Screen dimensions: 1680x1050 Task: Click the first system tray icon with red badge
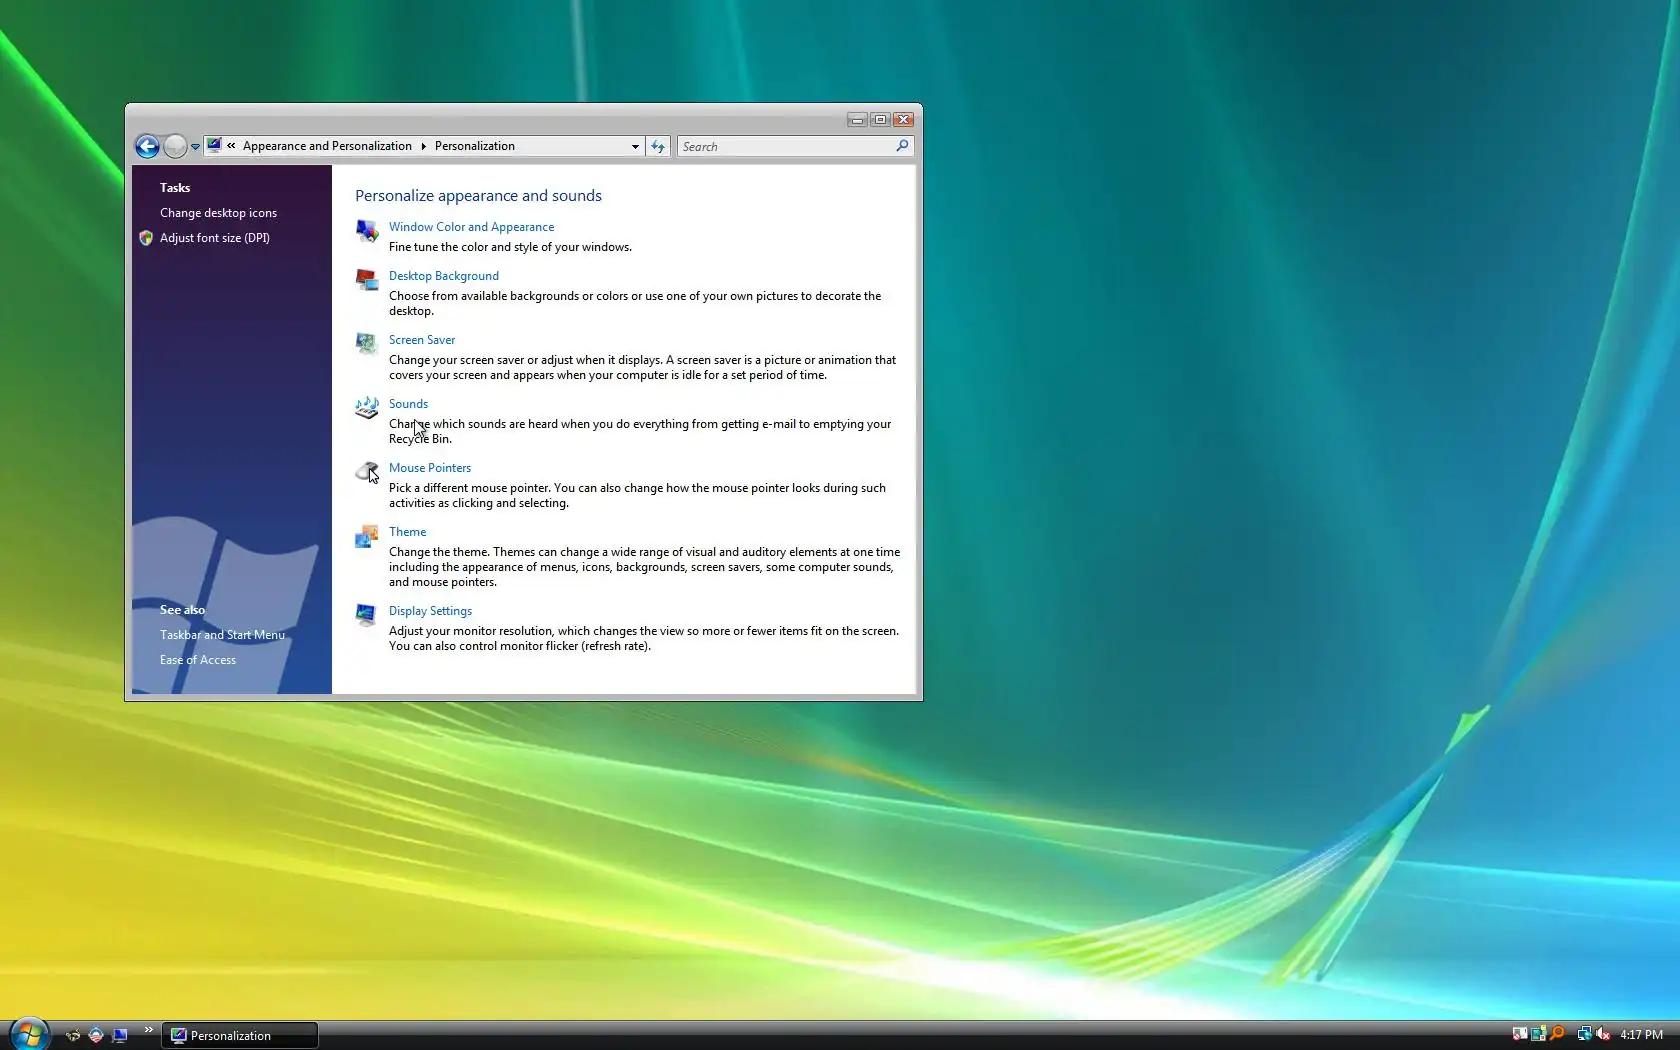(1520, 1034)
